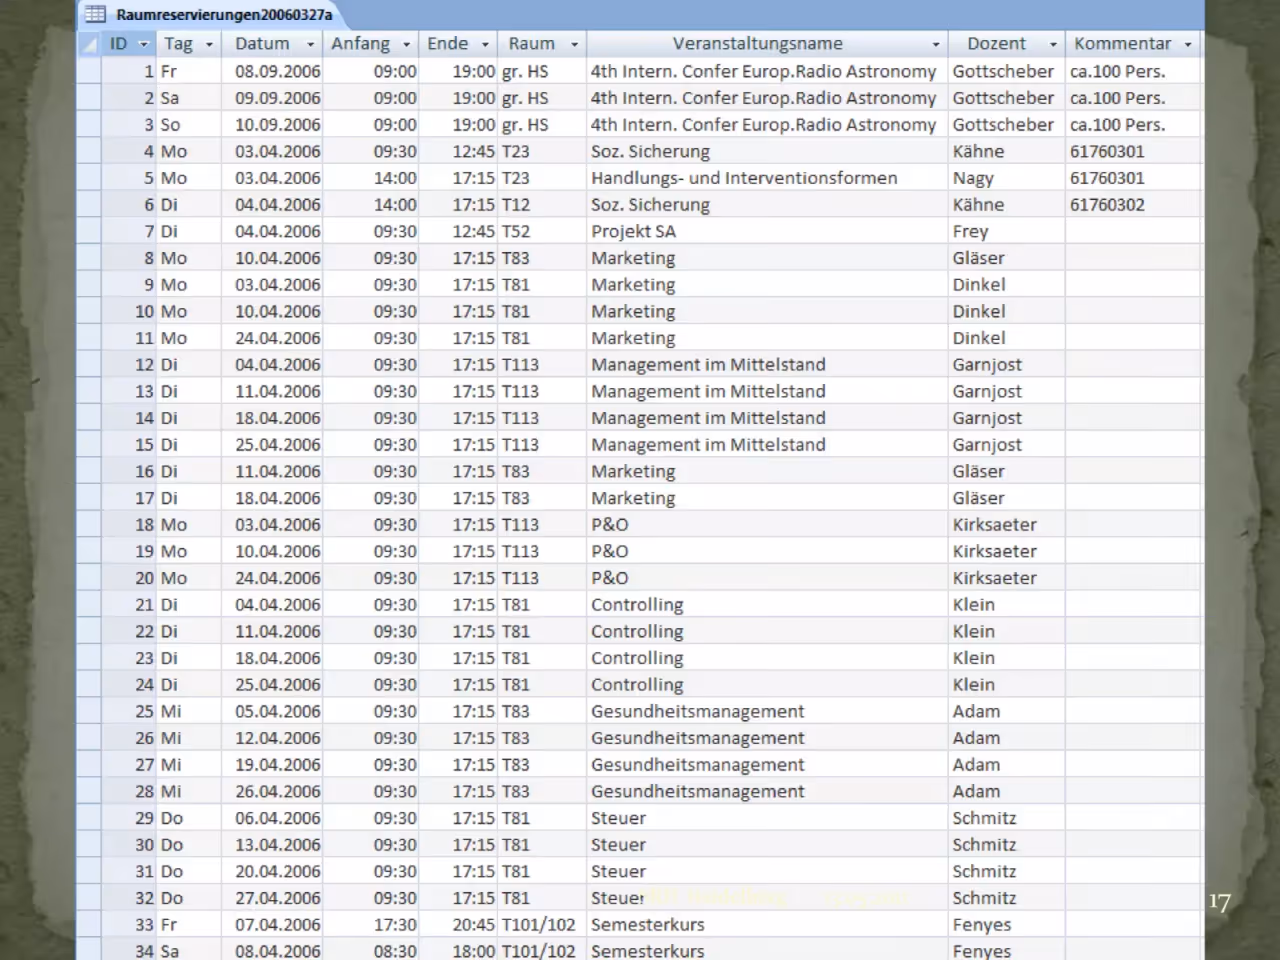Click the row selector for ID 12
This screenshot has height=960, width=1280.
[x=89, y=364]
